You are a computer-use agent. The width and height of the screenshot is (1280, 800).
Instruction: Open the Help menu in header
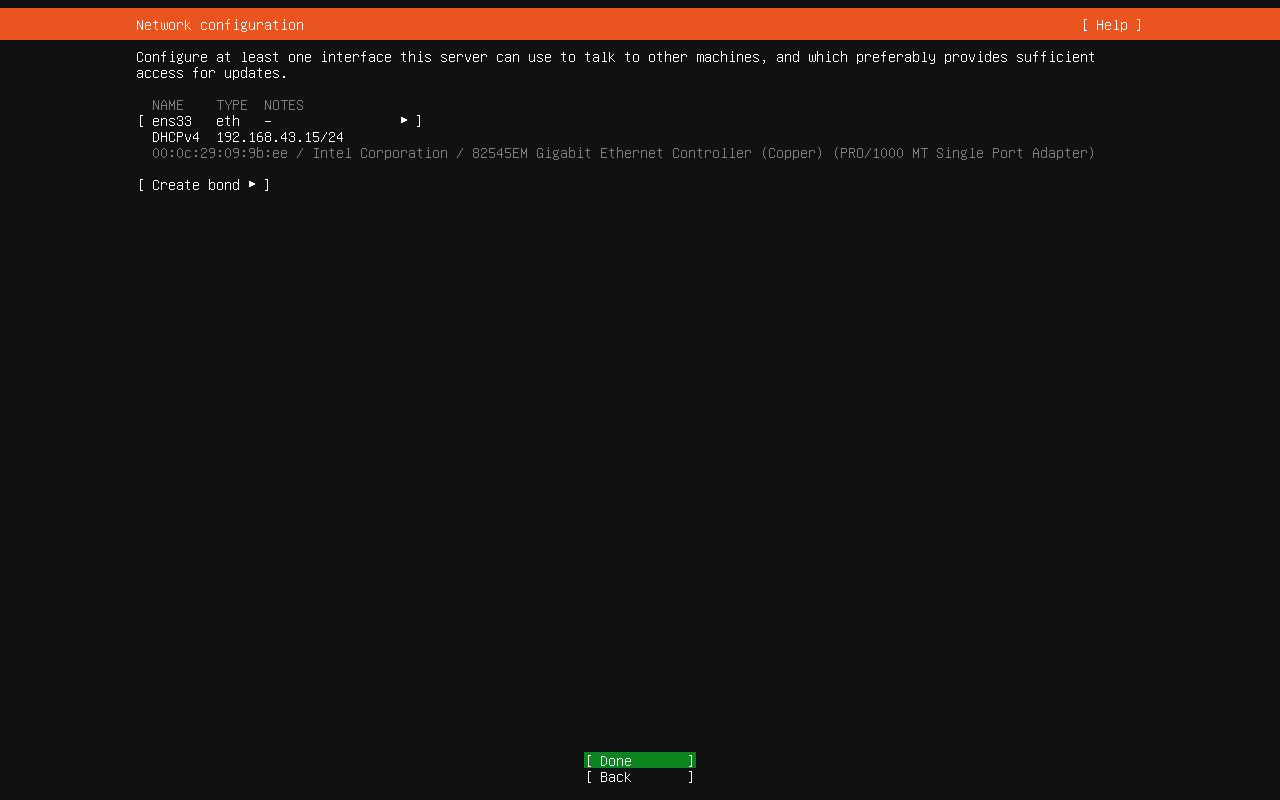click(x=1111, y=25)
